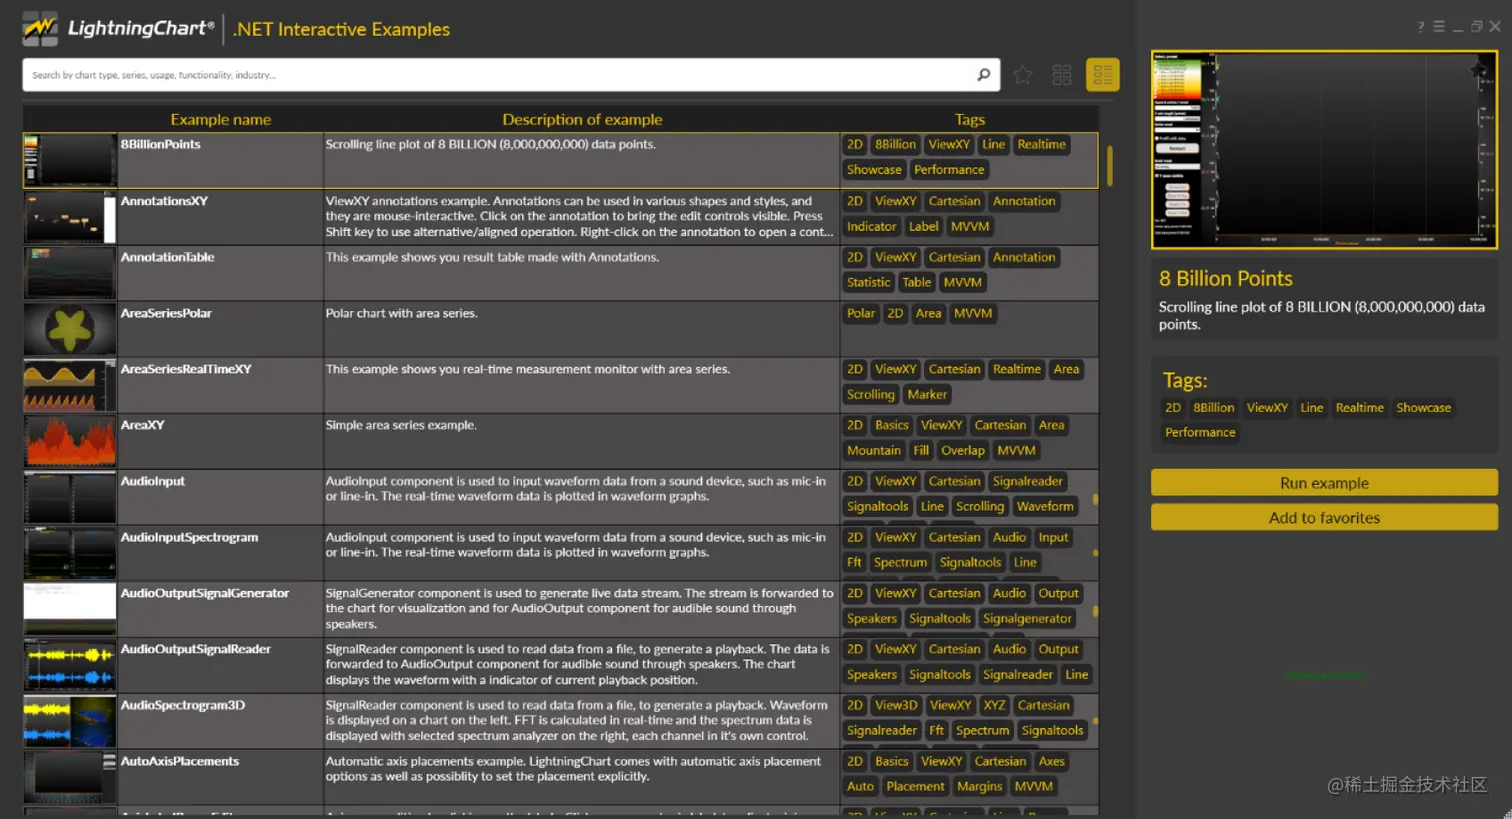Click Spectrum tag in AudioInputSpectrogram row

900,562
